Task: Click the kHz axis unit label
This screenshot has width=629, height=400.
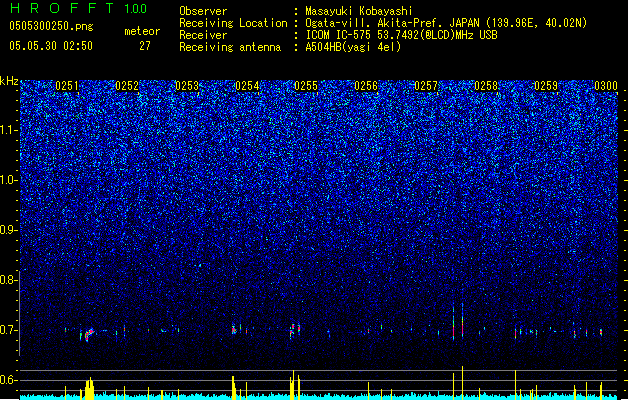Action: (x=9, y=81)
